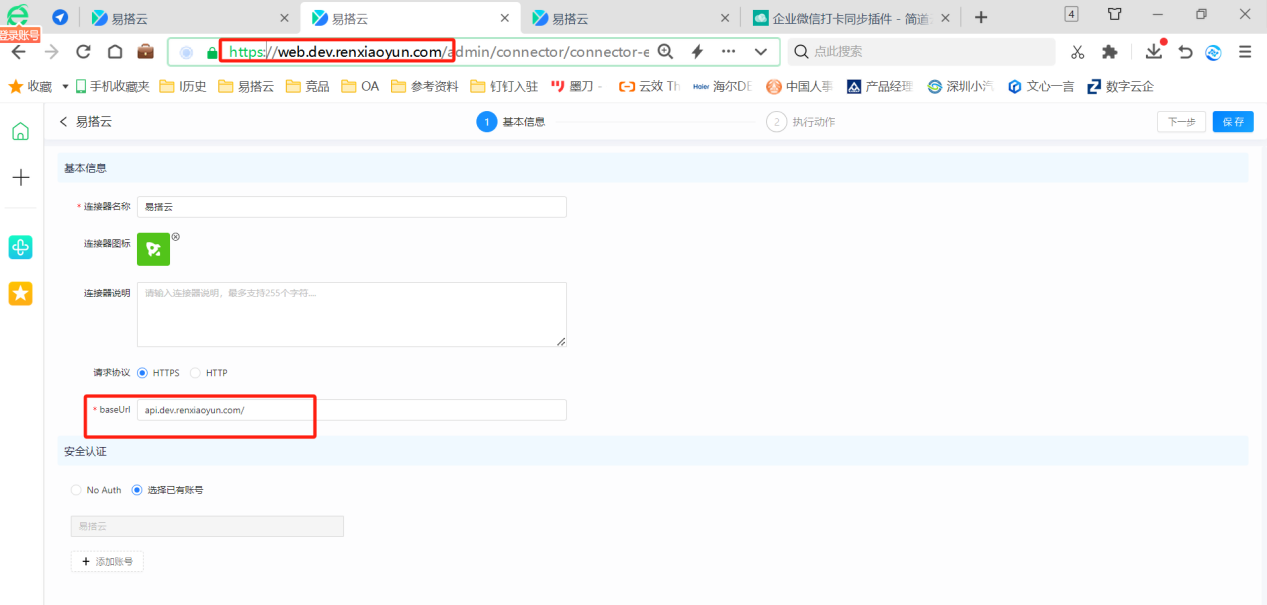Open a new tab with the plus button

tap(981, 17)
